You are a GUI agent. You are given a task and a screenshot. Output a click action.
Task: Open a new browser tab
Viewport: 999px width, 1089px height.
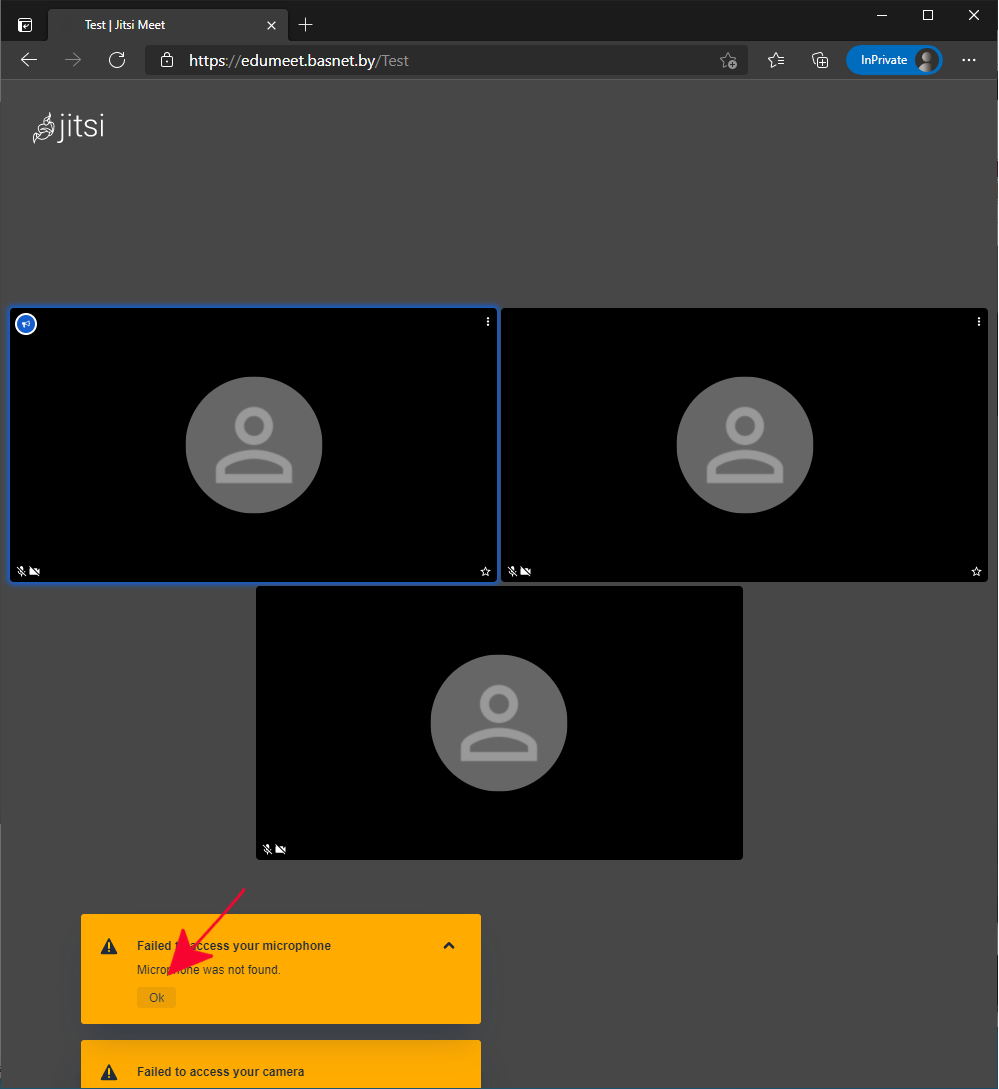tap(306, 25)
